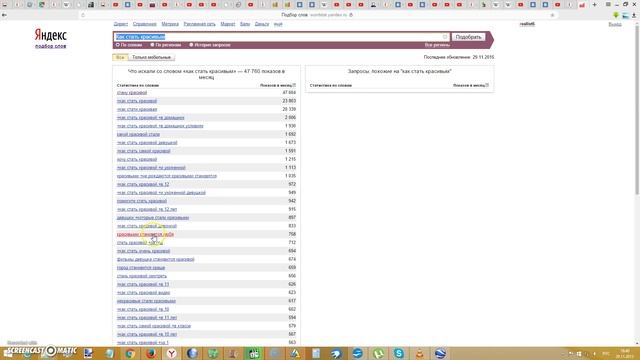The height and width of the screenshot is (360, 640).
Task: Clear the search field with the X icon
Action: (445, 37)
